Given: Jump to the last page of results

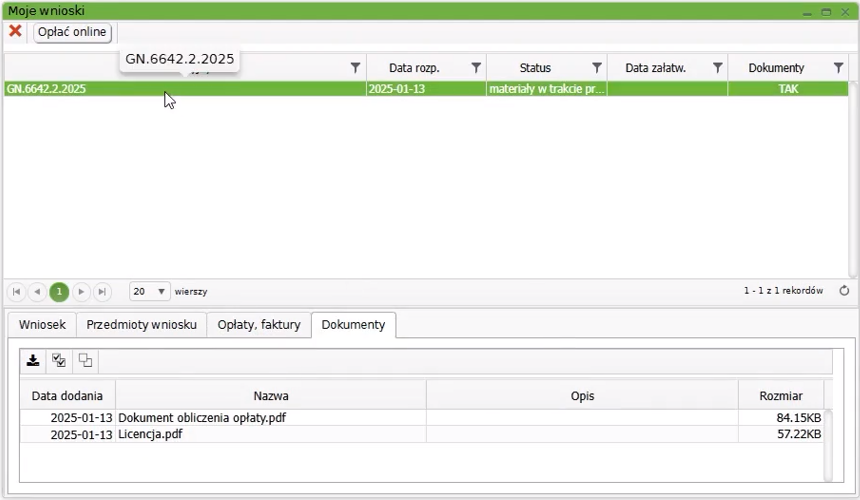Looking at the screenshot, I should (x=102, y=292).
